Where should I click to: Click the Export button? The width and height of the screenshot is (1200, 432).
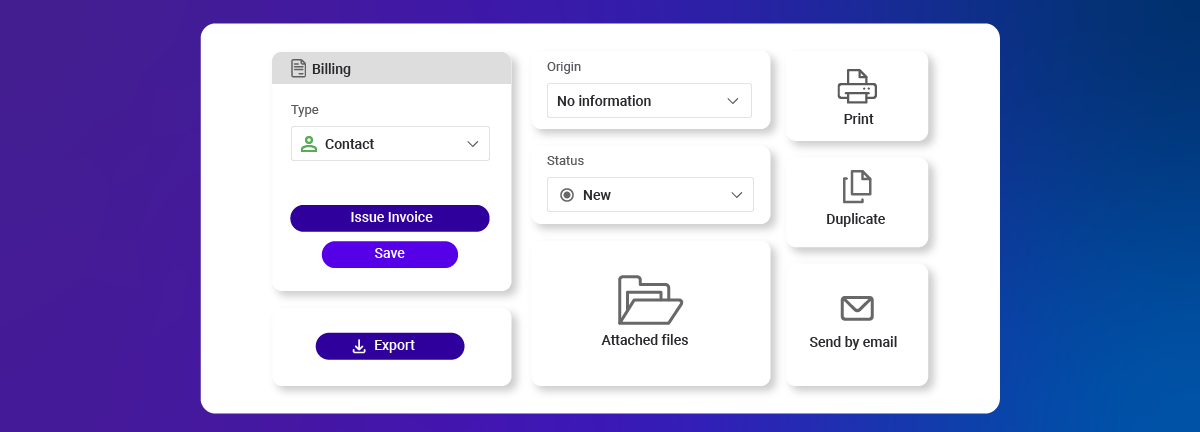pos(390,346)
